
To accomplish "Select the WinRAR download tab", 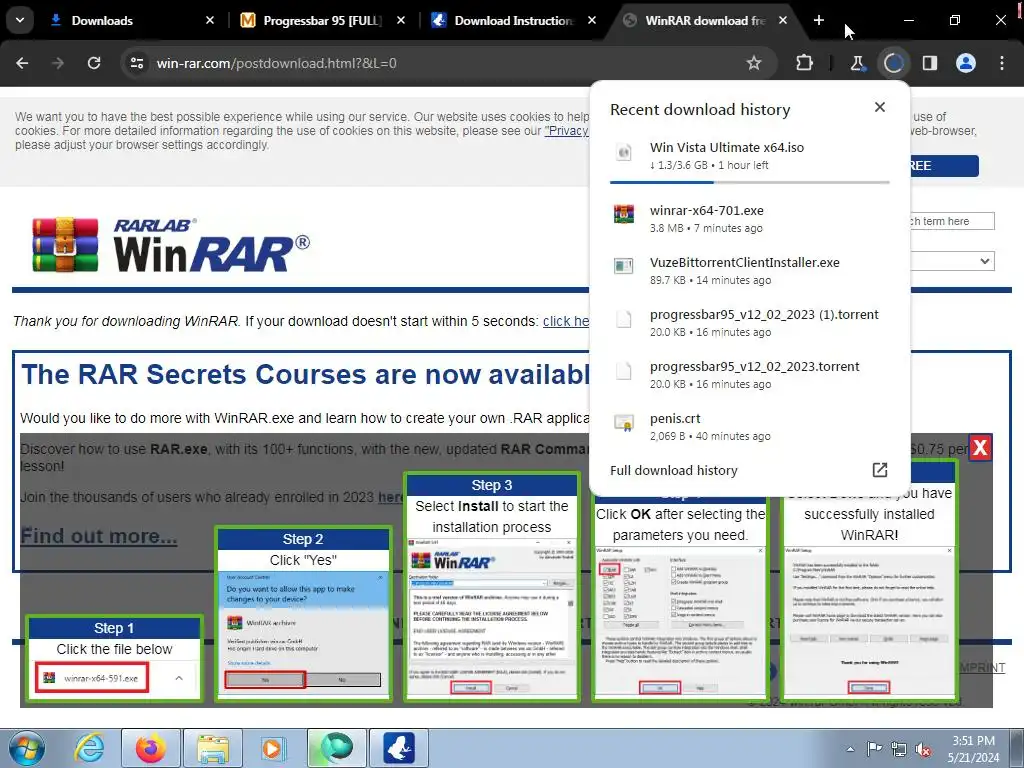I will (705, 21).
